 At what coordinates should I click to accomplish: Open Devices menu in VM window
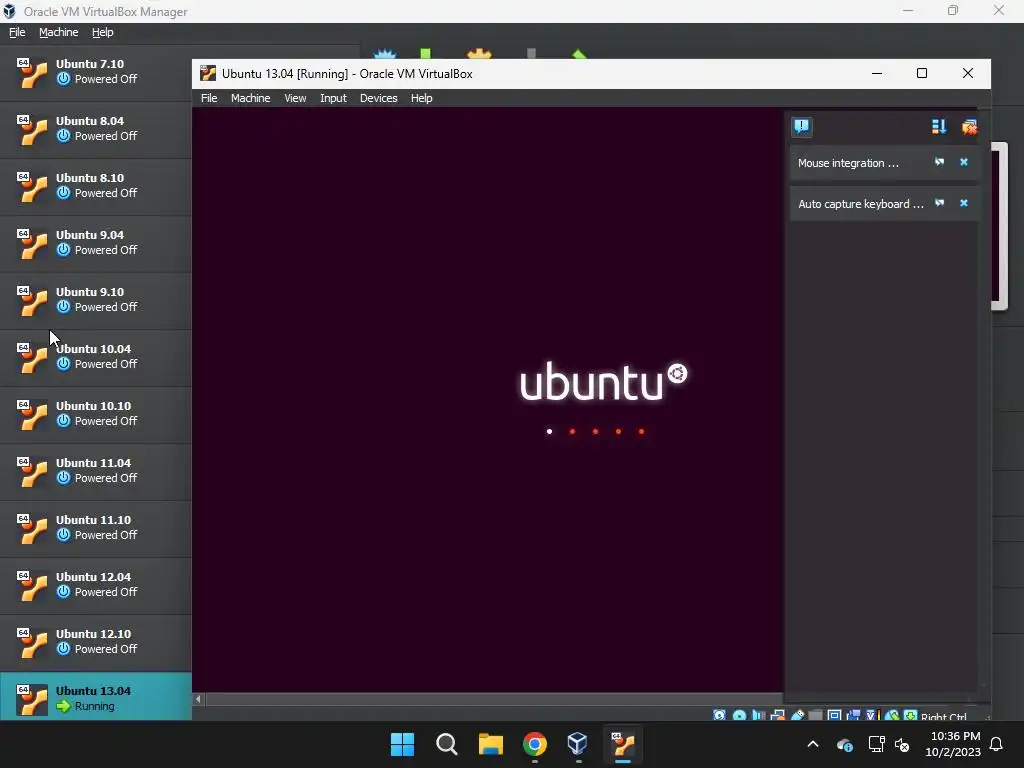[x=379, y=98]
